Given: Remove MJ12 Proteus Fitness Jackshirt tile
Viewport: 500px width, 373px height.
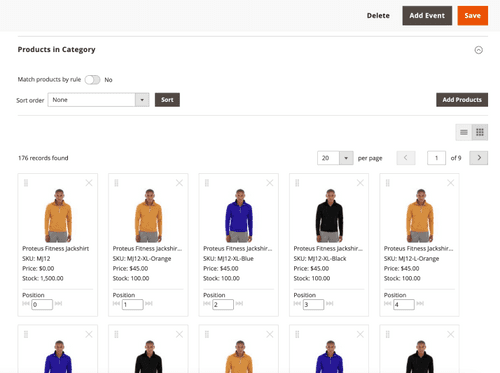Looking at the screenshot, I should (89, 183).
